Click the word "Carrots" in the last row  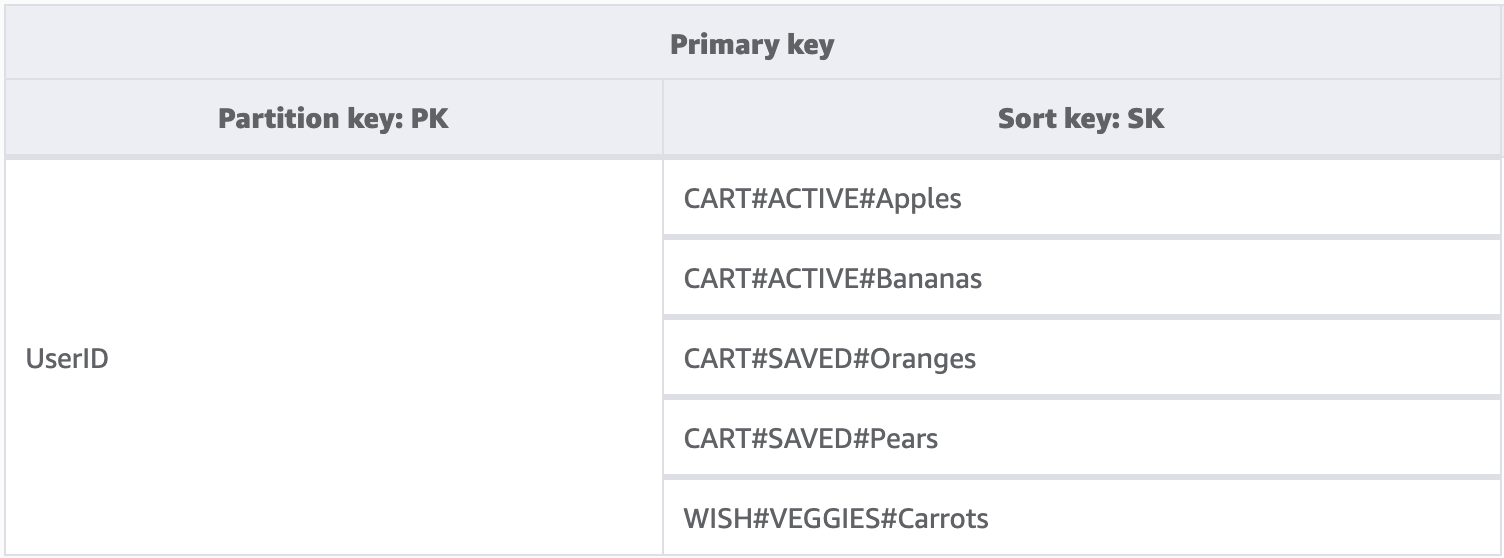[942, 518]
